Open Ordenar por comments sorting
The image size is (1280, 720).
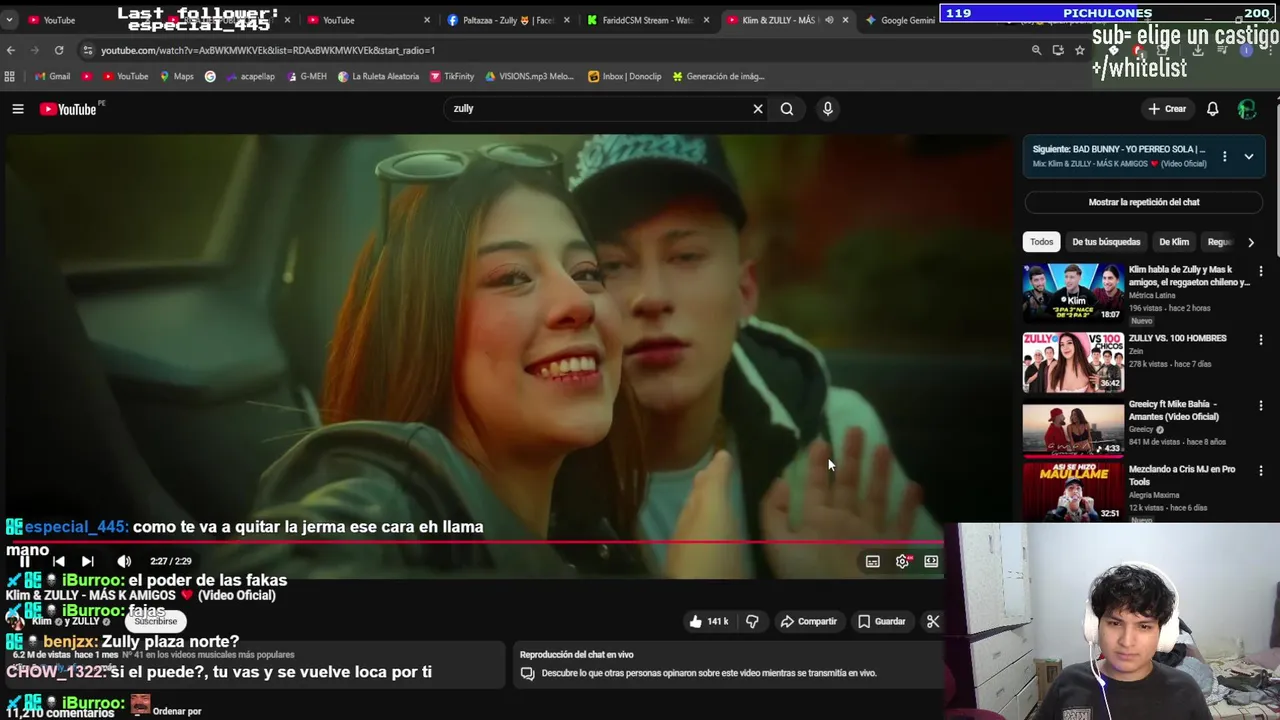click(177, 711)
